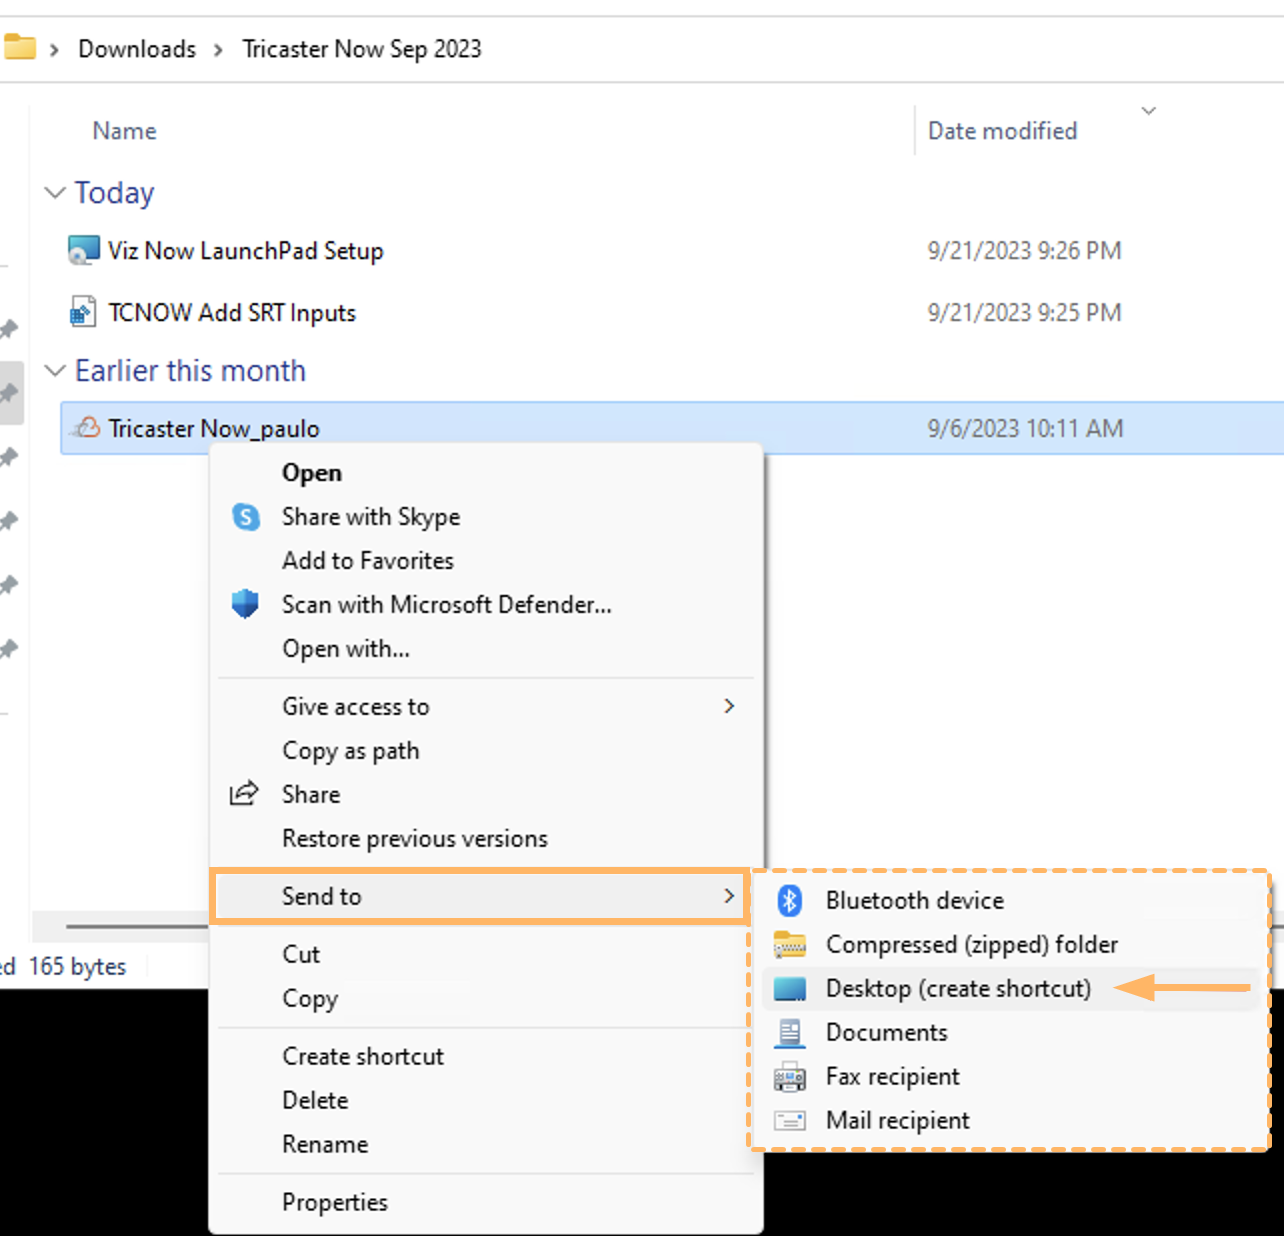Click the Skype icon in the context menu
This screenshot has height=1236, width=1284.
[246, 517]
